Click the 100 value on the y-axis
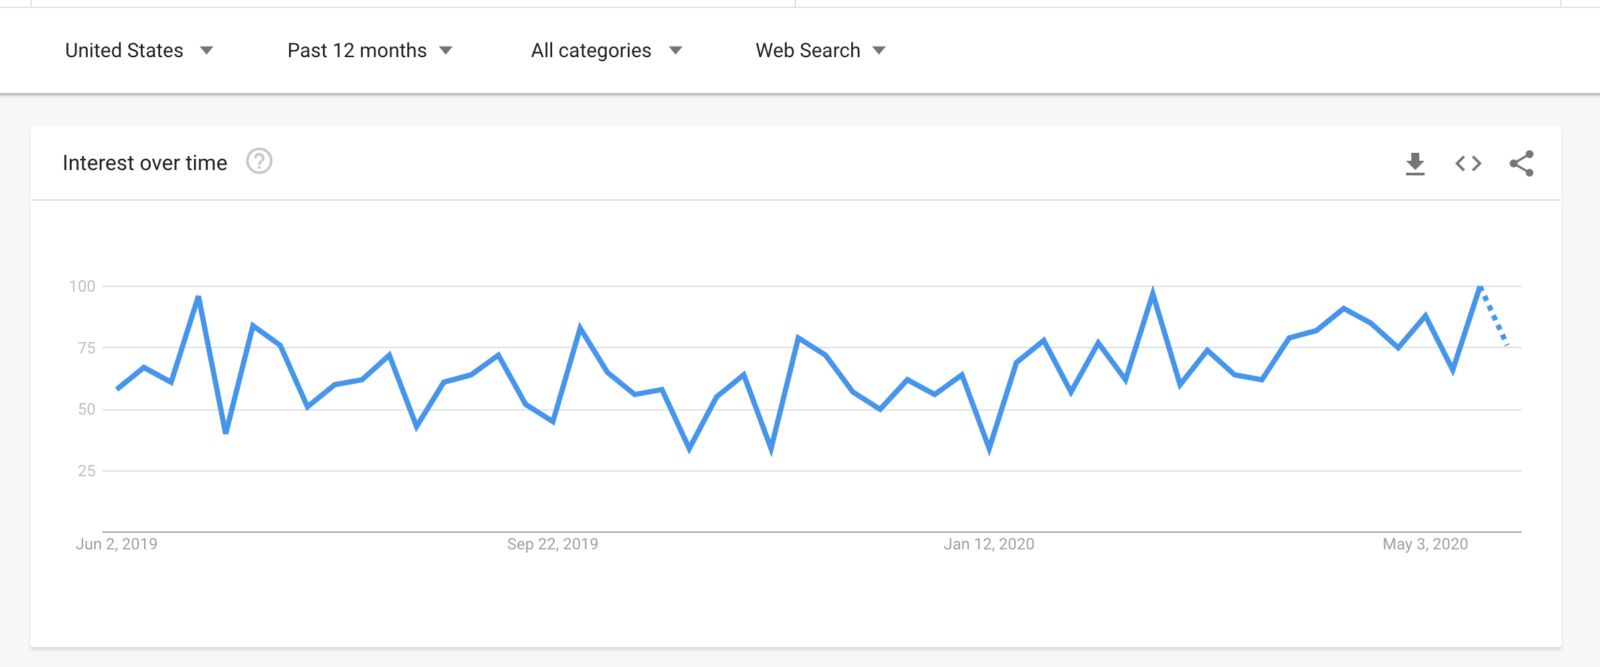 pyautogui.click(x=82, y=286)
